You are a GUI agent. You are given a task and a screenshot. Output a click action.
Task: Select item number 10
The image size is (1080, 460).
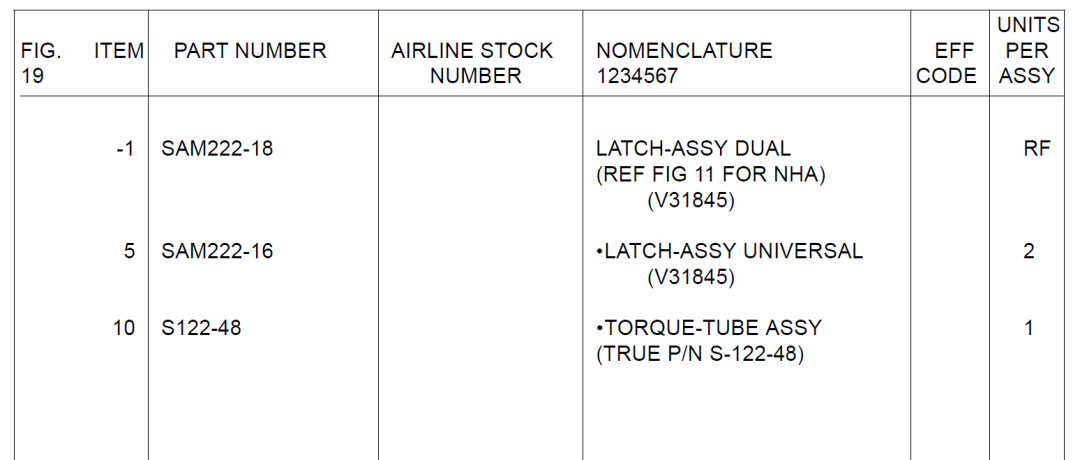pos(124,328)
